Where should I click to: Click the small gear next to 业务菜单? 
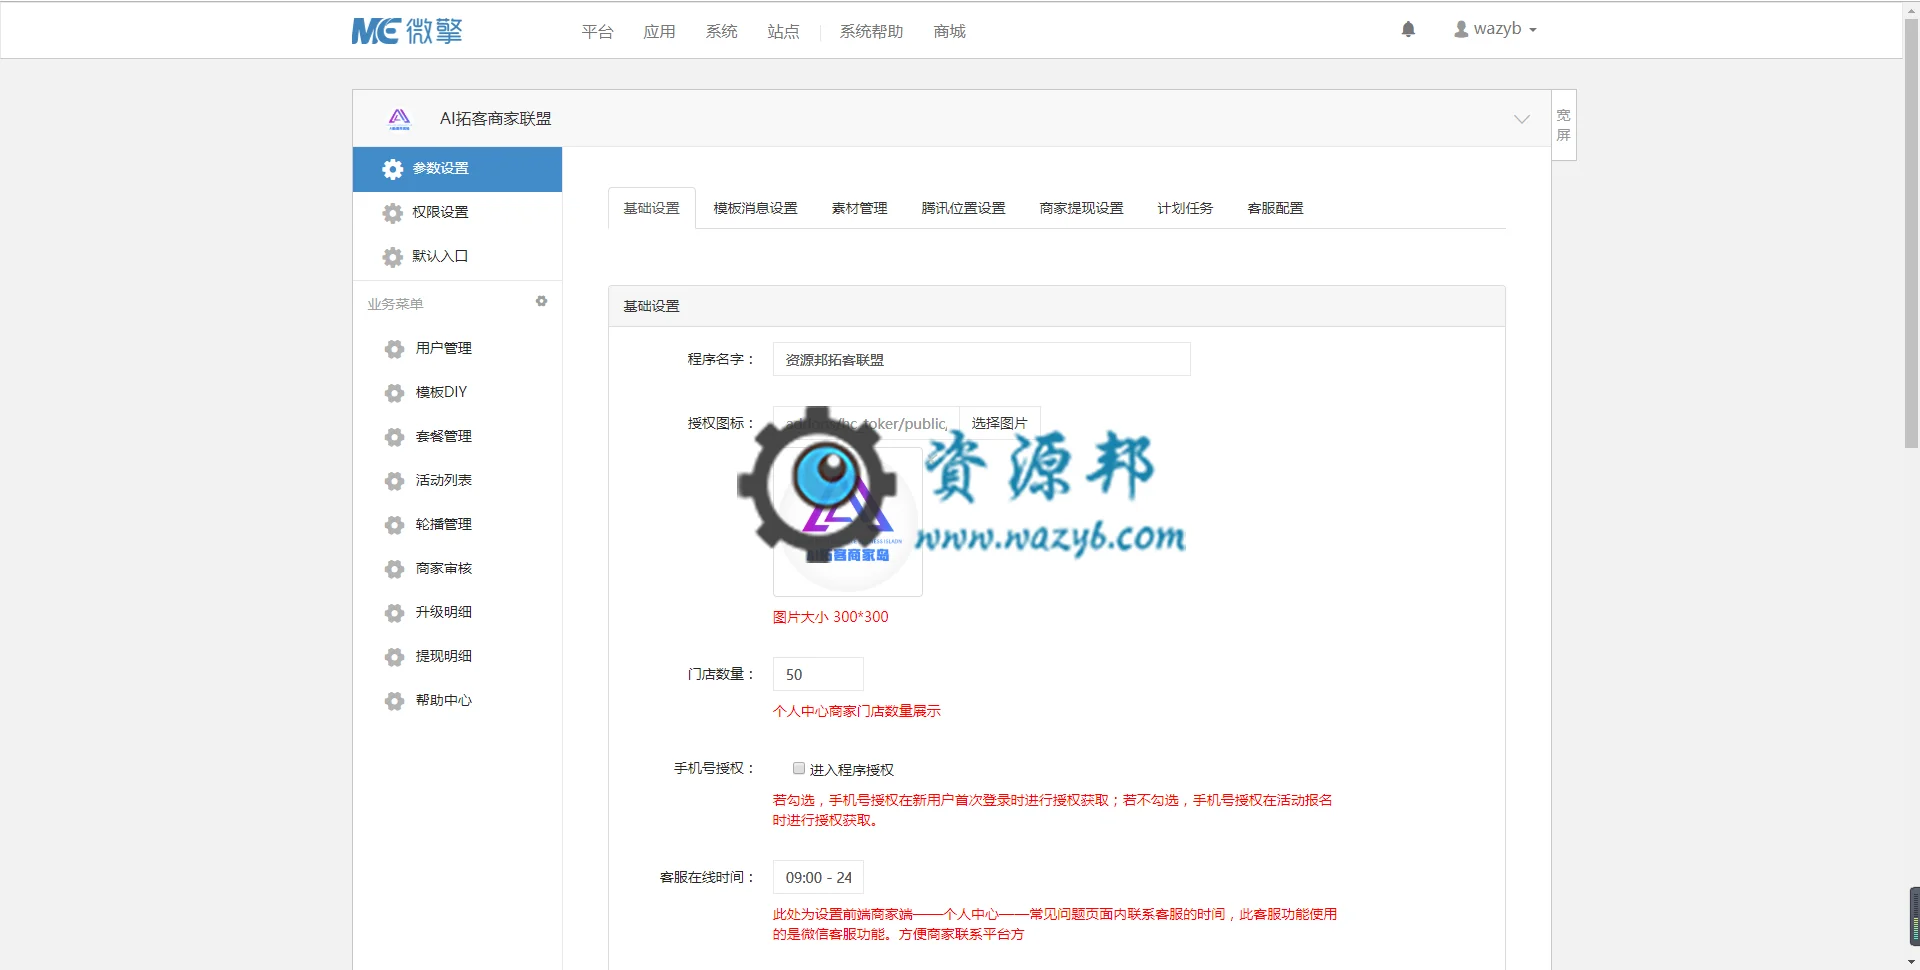tap(541, 301)
